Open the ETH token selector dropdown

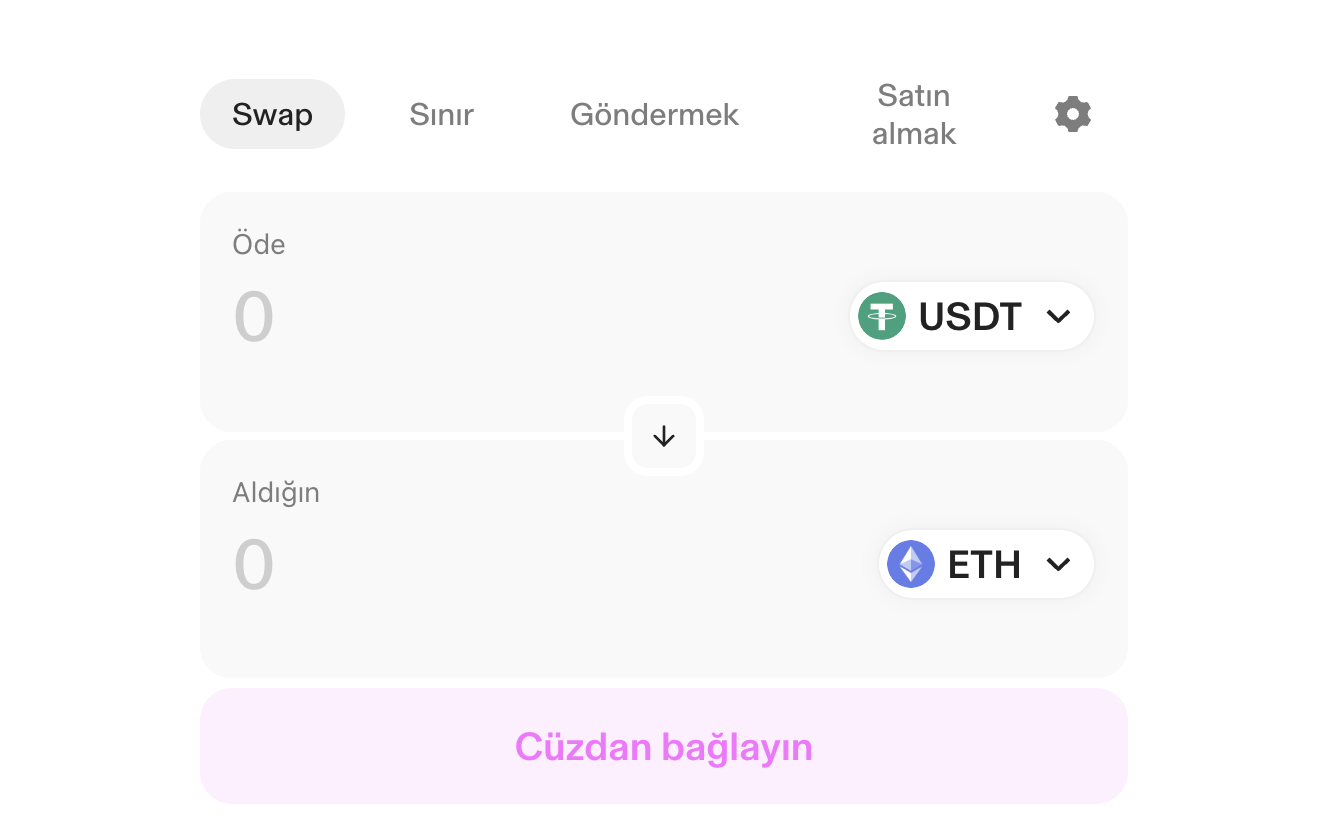tap(985, 564)
